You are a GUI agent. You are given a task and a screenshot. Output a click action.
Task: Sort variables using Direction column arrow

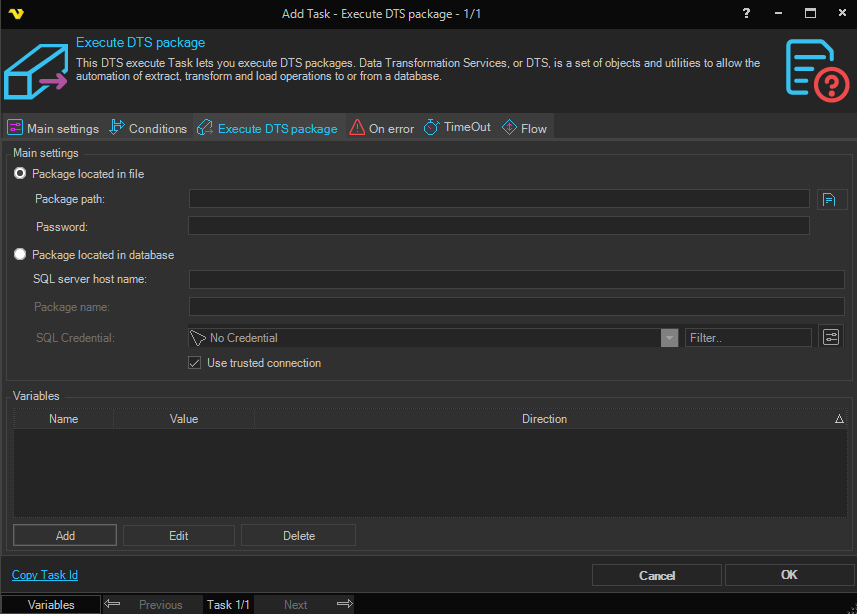pyautogui.click(x=839, y=420)
